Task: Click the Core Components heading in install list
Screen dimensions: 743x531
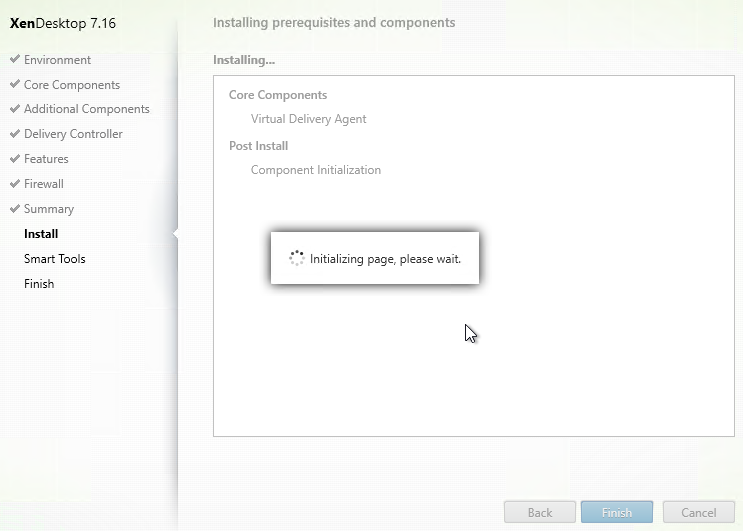Action: (x=278, y=95)
